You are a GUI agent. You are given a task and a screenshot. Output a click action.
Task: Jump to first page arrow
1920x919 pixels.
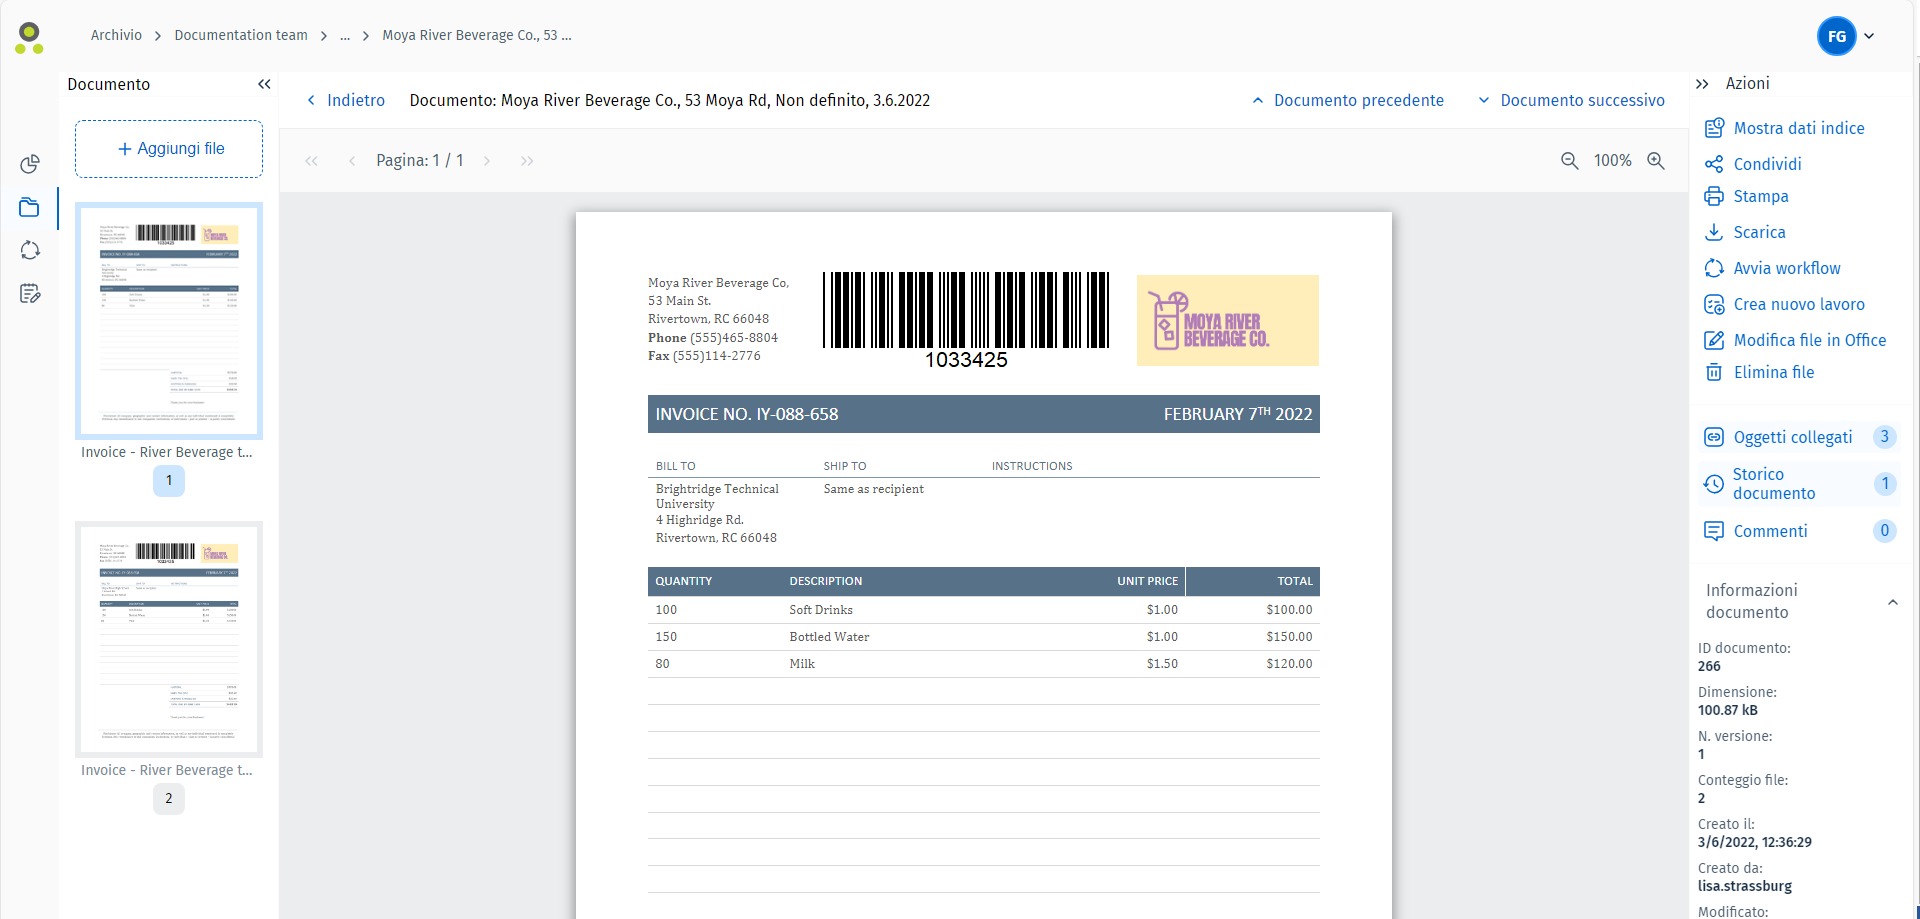[x=311, y=161]
